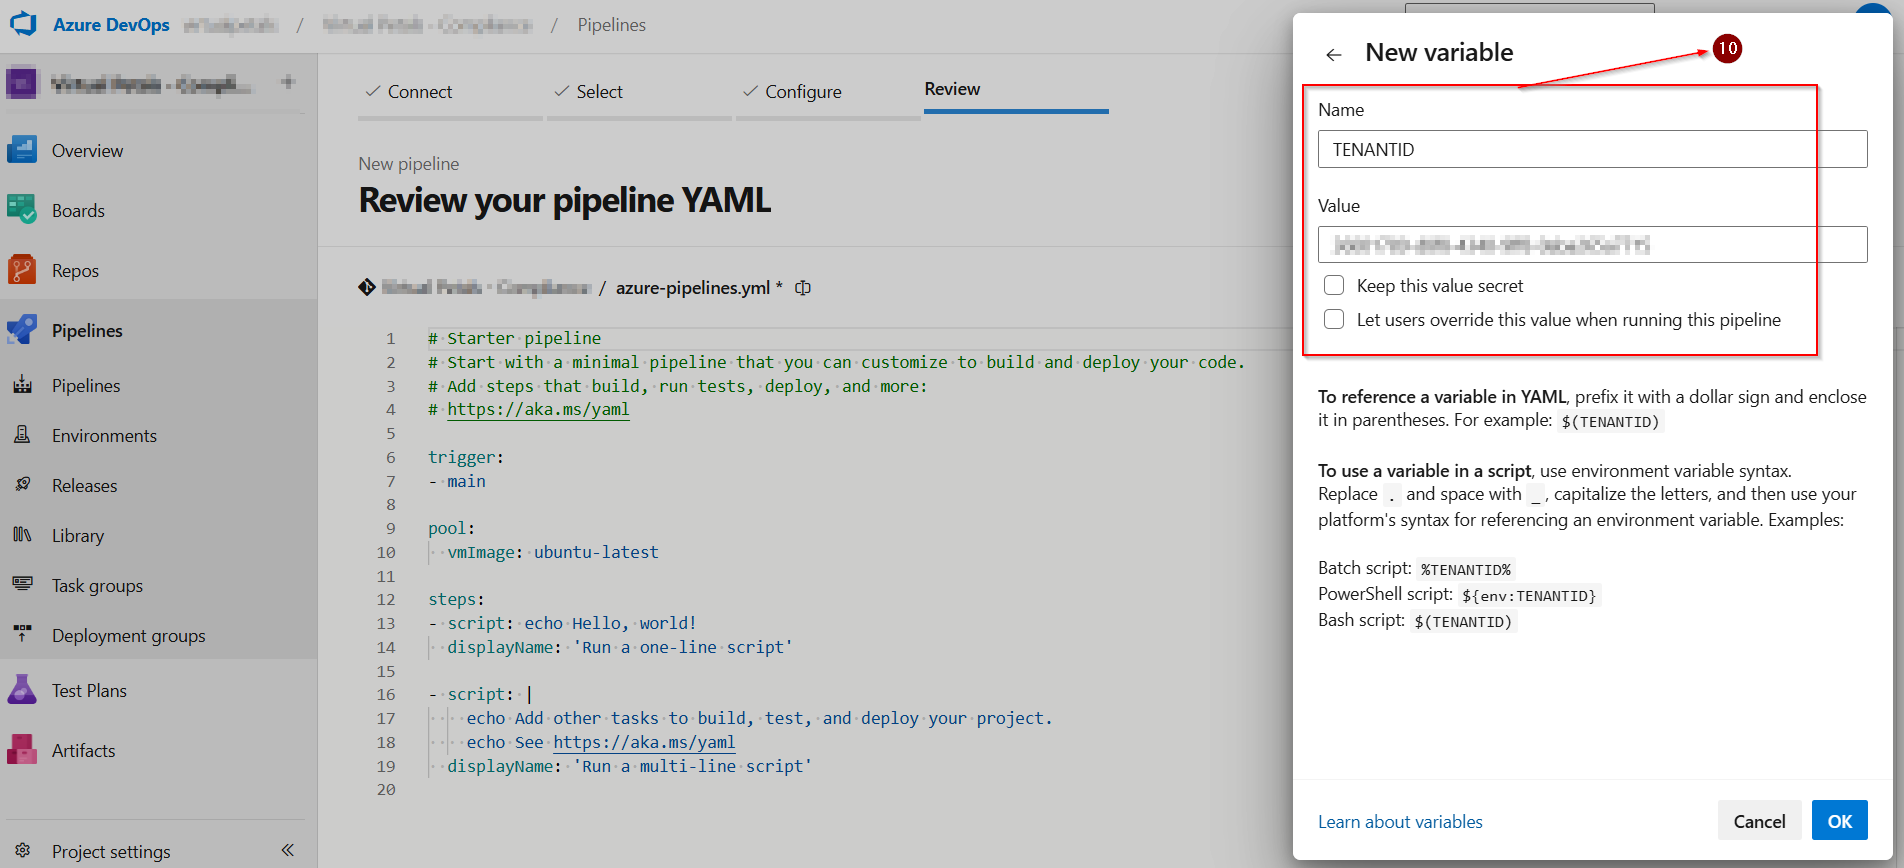The height and width of the screenshot is (868, 1904).
Task: Open the https://aka.ms/yaml link on line 4
Action: coord(538,409)
